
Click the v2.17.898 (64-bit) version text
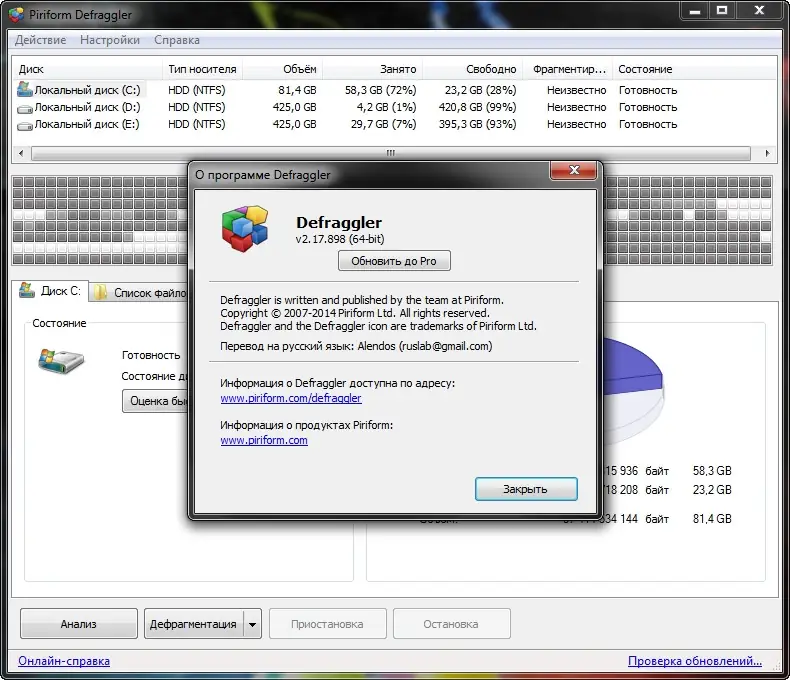click(340, 239)
